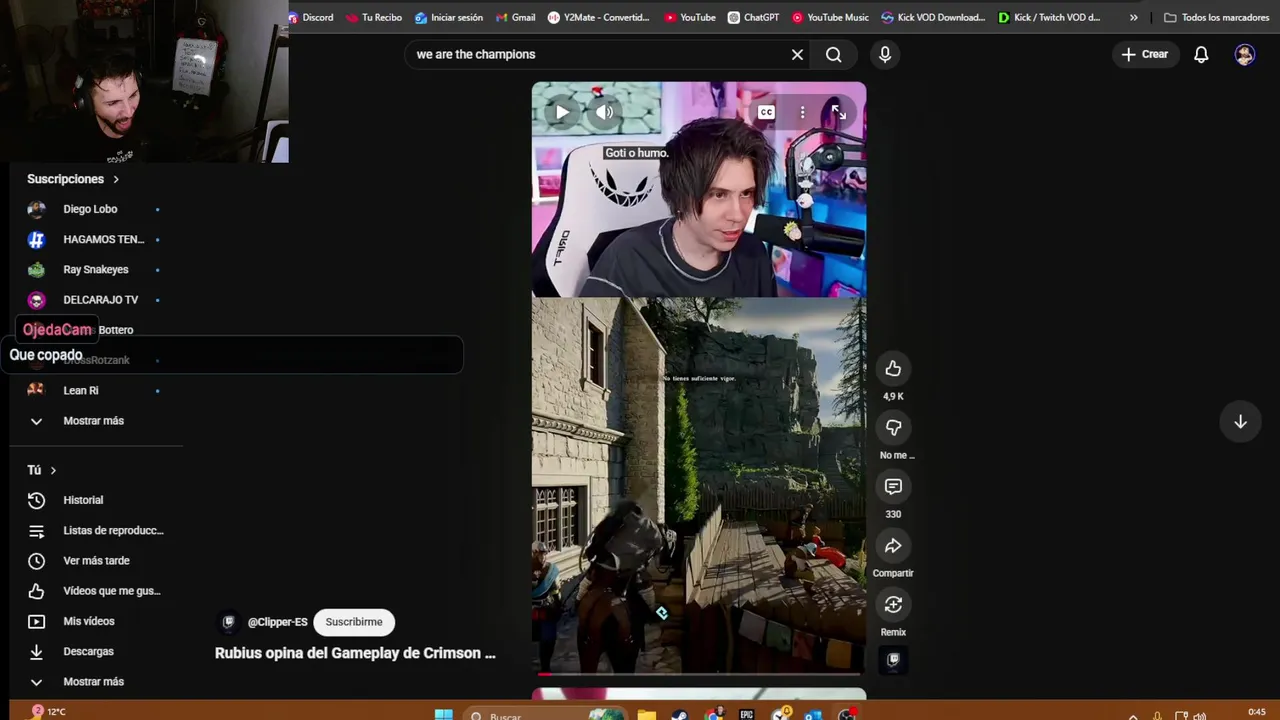
Task: Expand the Tú section chevron
Action: click(x=53, y=470)
